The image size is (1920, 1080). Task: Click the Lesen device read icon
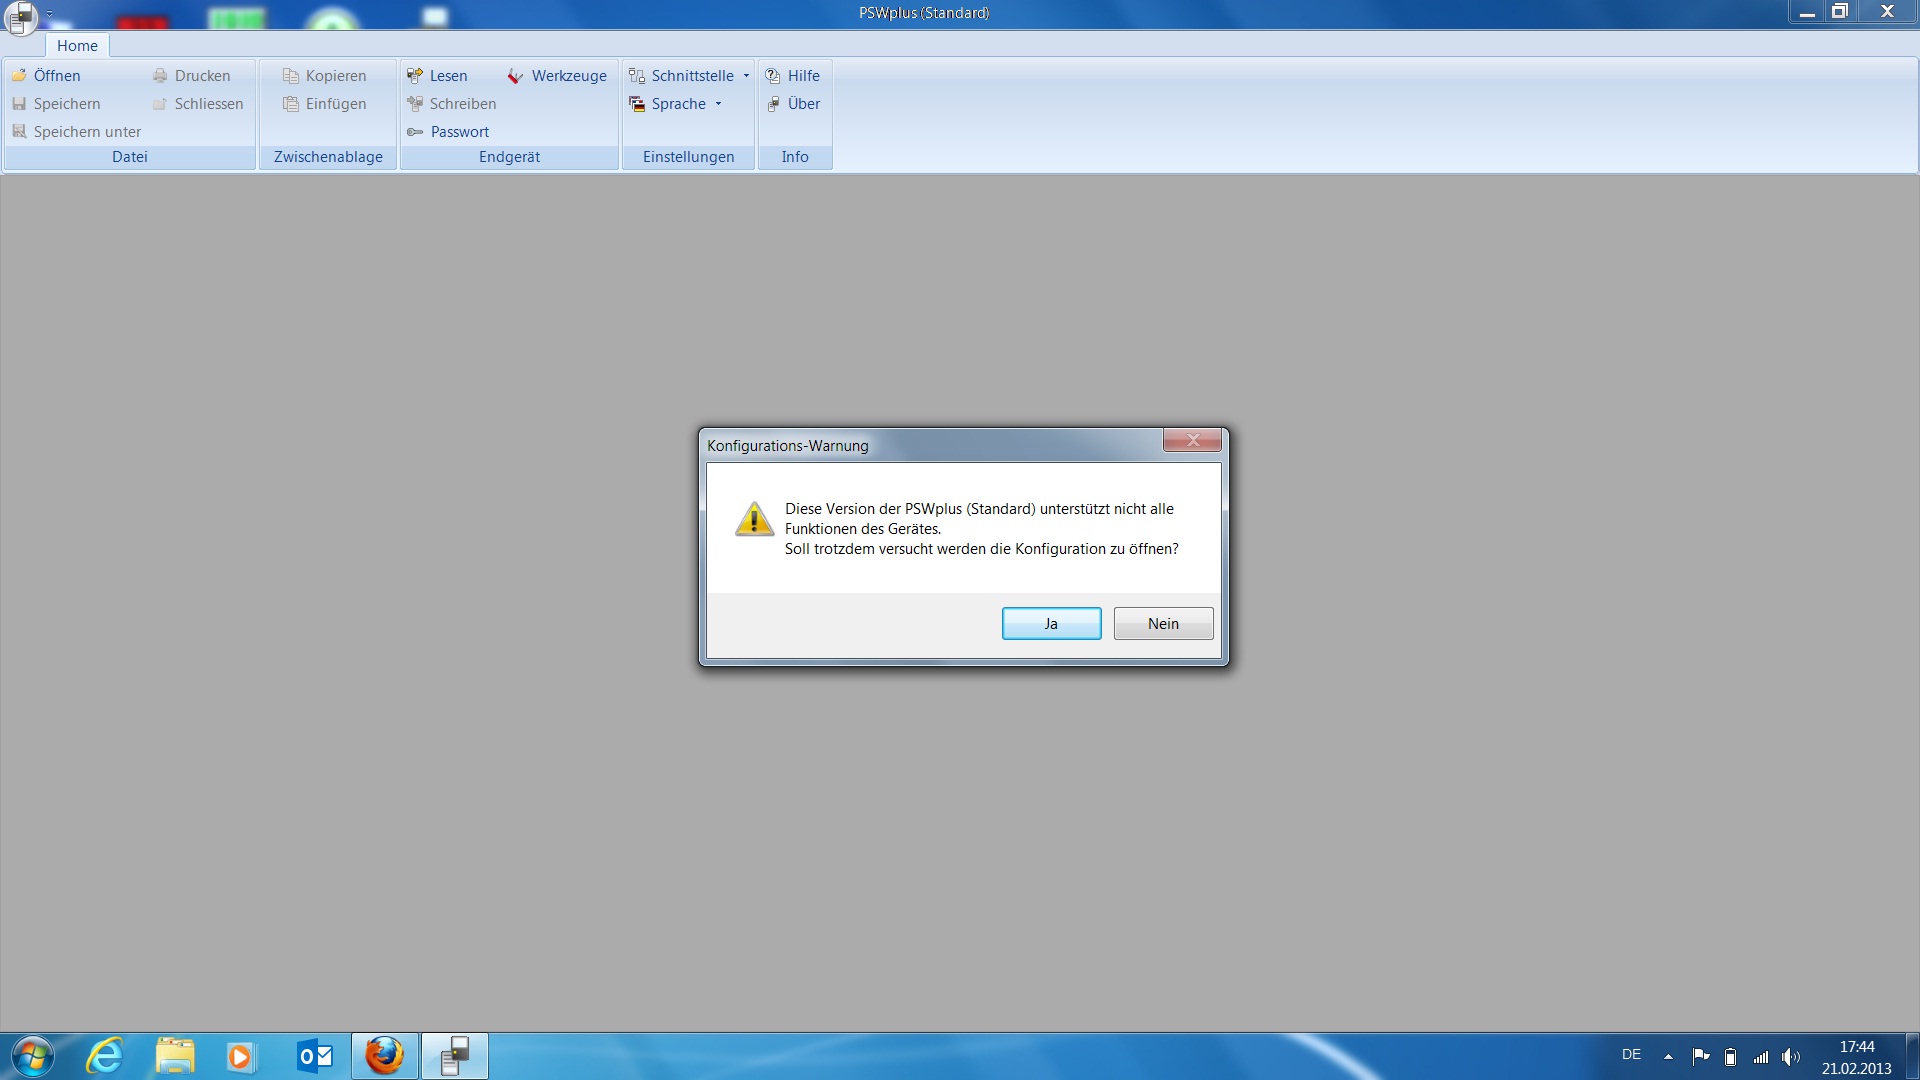[x=415, y=76]
